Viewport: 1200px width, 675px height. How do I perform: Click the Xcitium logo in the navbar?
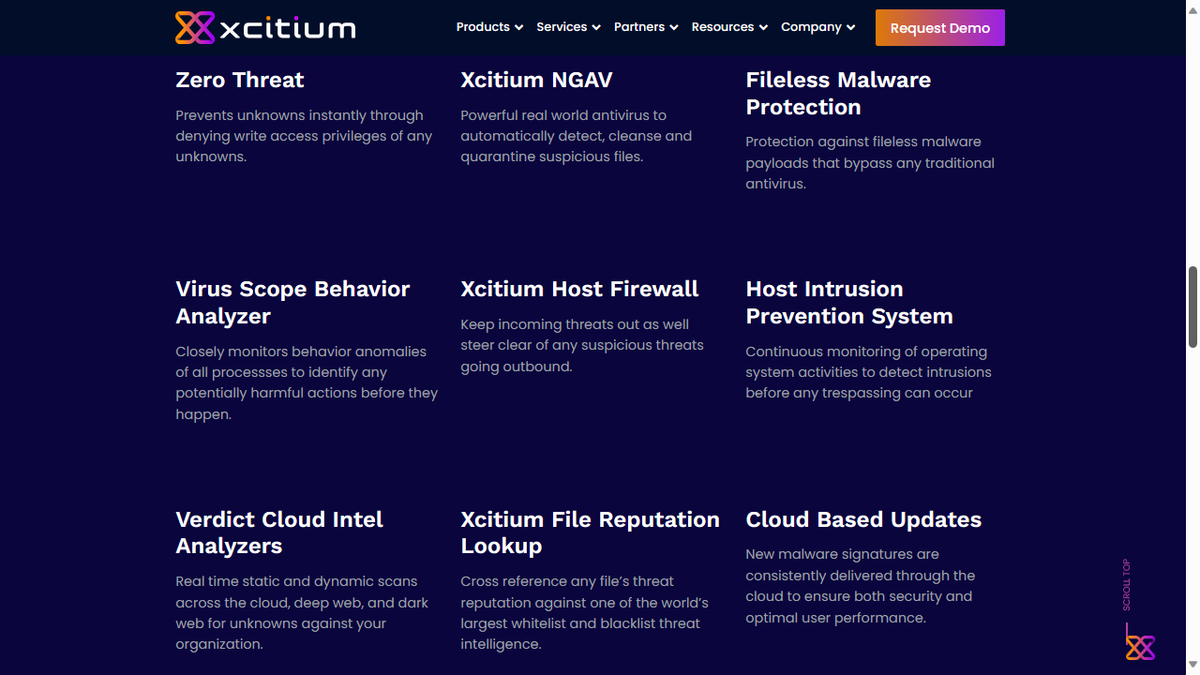(264, 27)
